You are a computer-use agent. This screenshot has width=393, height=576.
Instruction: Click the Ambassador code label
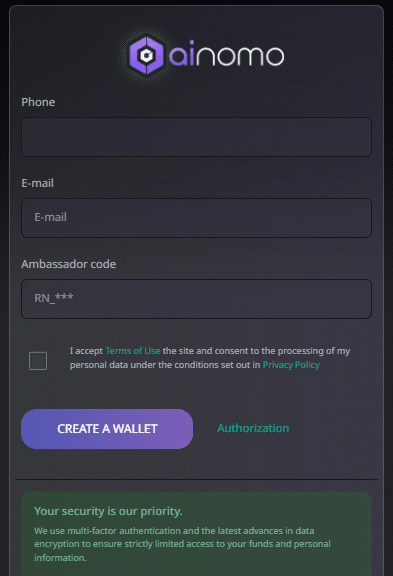tap(69, 264)
